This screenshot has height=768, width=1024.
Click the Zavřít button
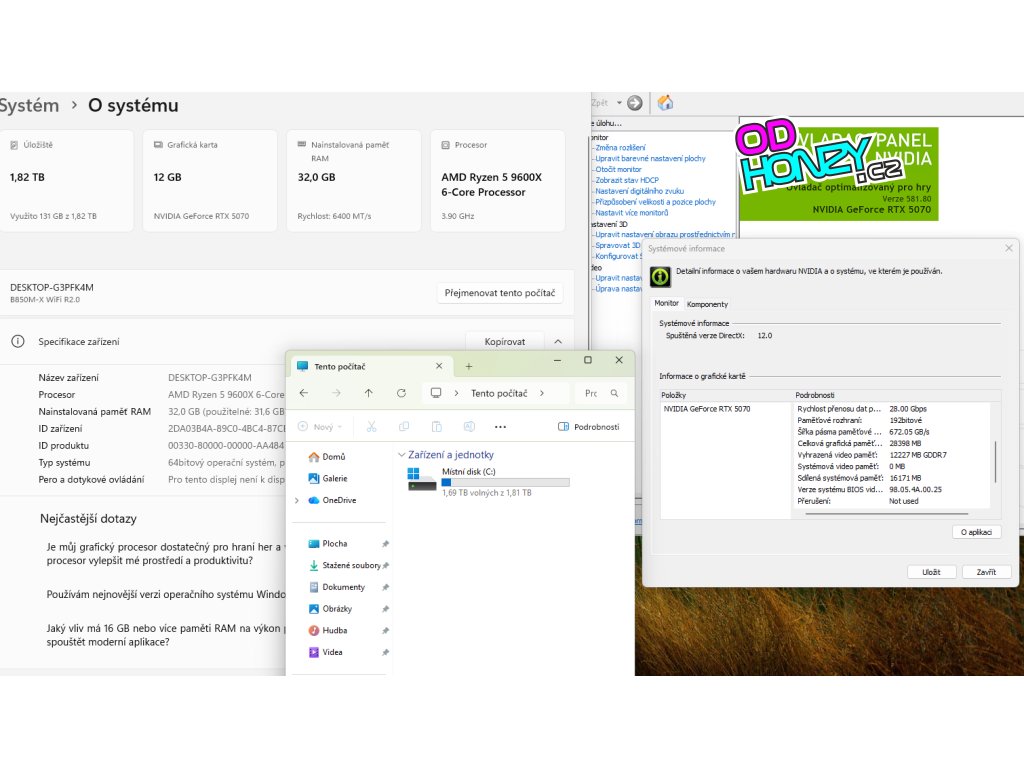[986, 572]
